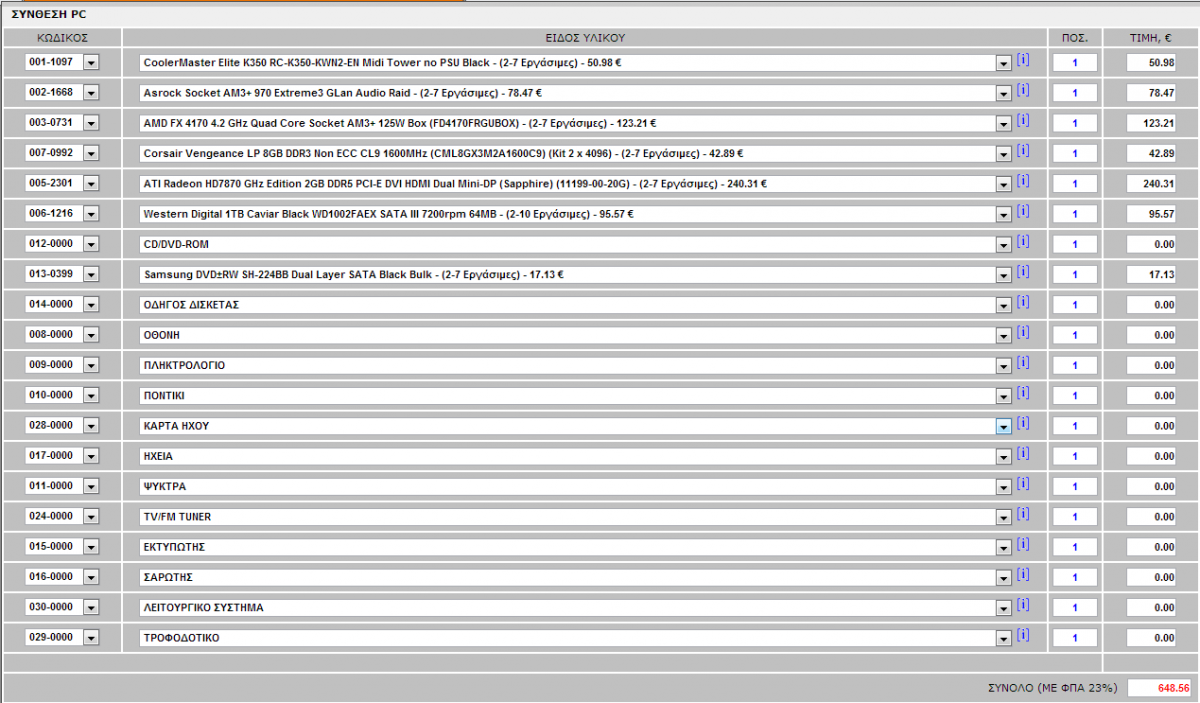The height and width of the screenshot is (703, 1200).
Task: Click the ΣΥΝΟΛΟ (ΜΕ ΦΠΑ 23%) label
Action: tap(1051, 688)
